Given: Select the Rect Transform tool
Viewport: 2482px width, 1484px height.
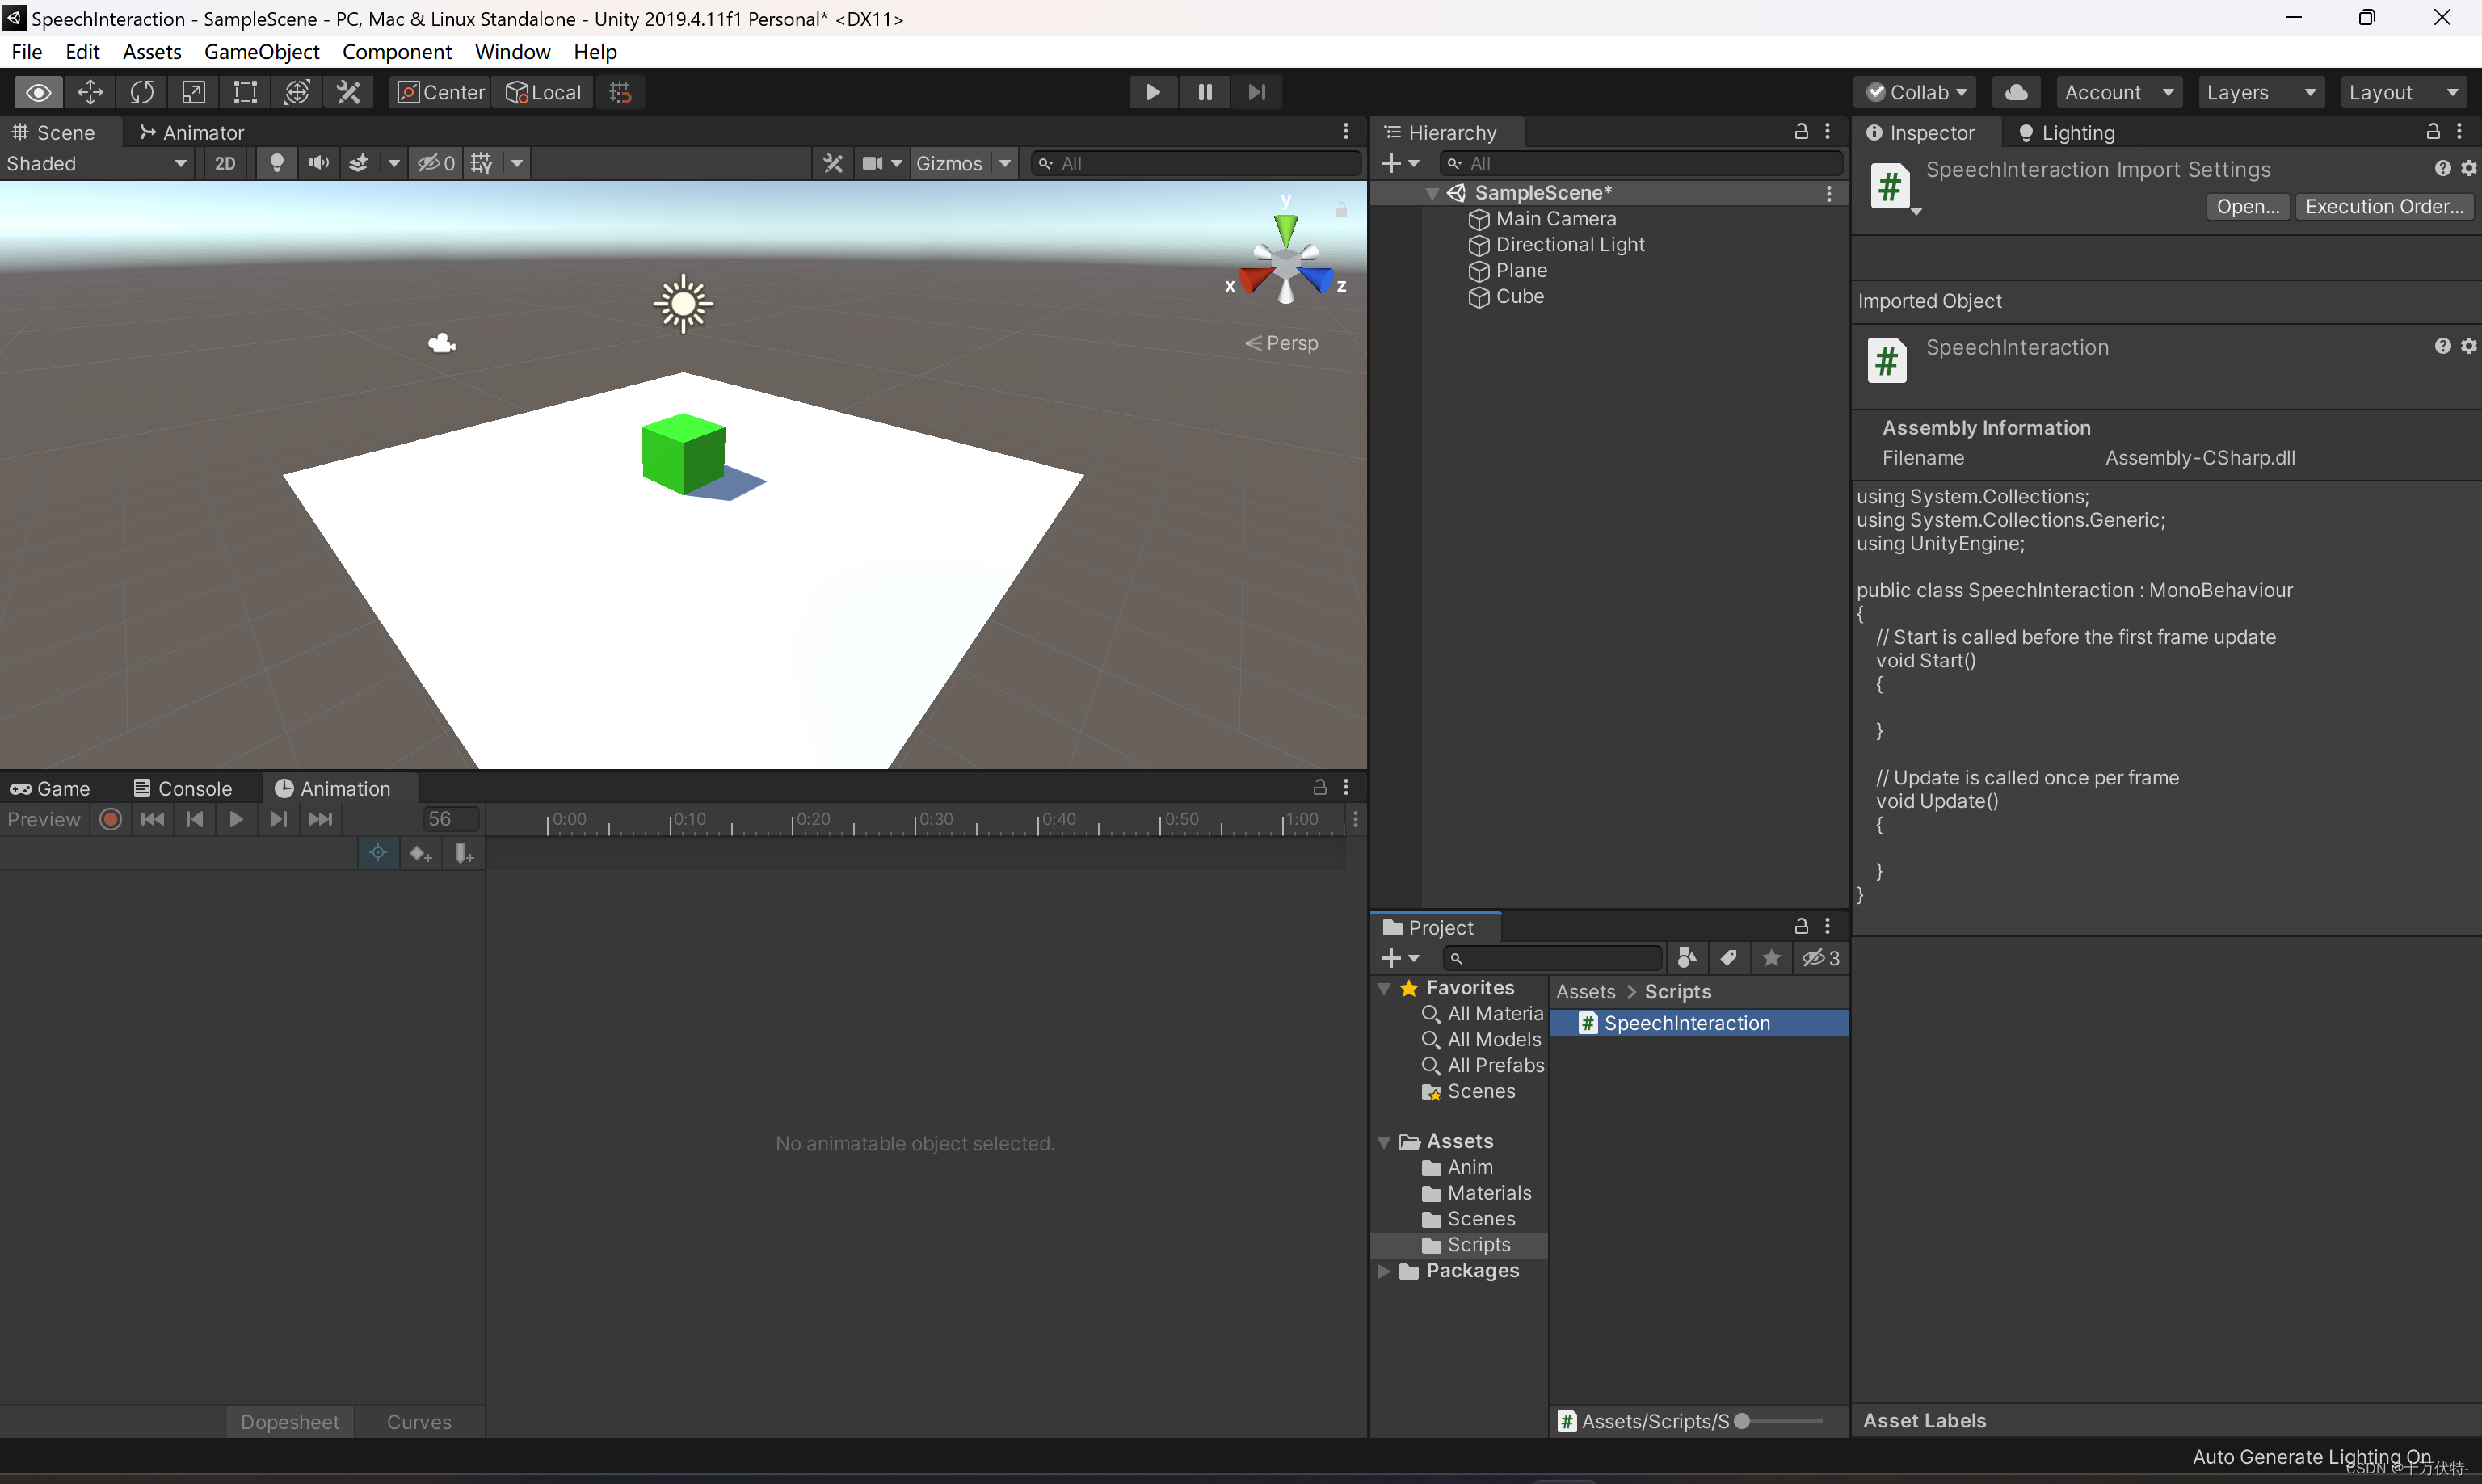Looking at the screenshot, I should pos(245,92).
